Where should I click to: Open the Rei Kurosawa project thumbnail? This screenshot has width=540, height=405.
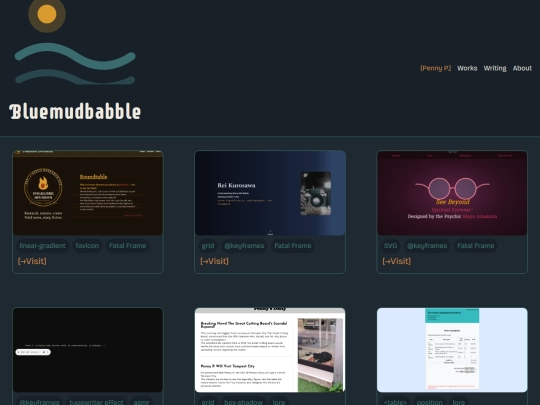(270, 193)
